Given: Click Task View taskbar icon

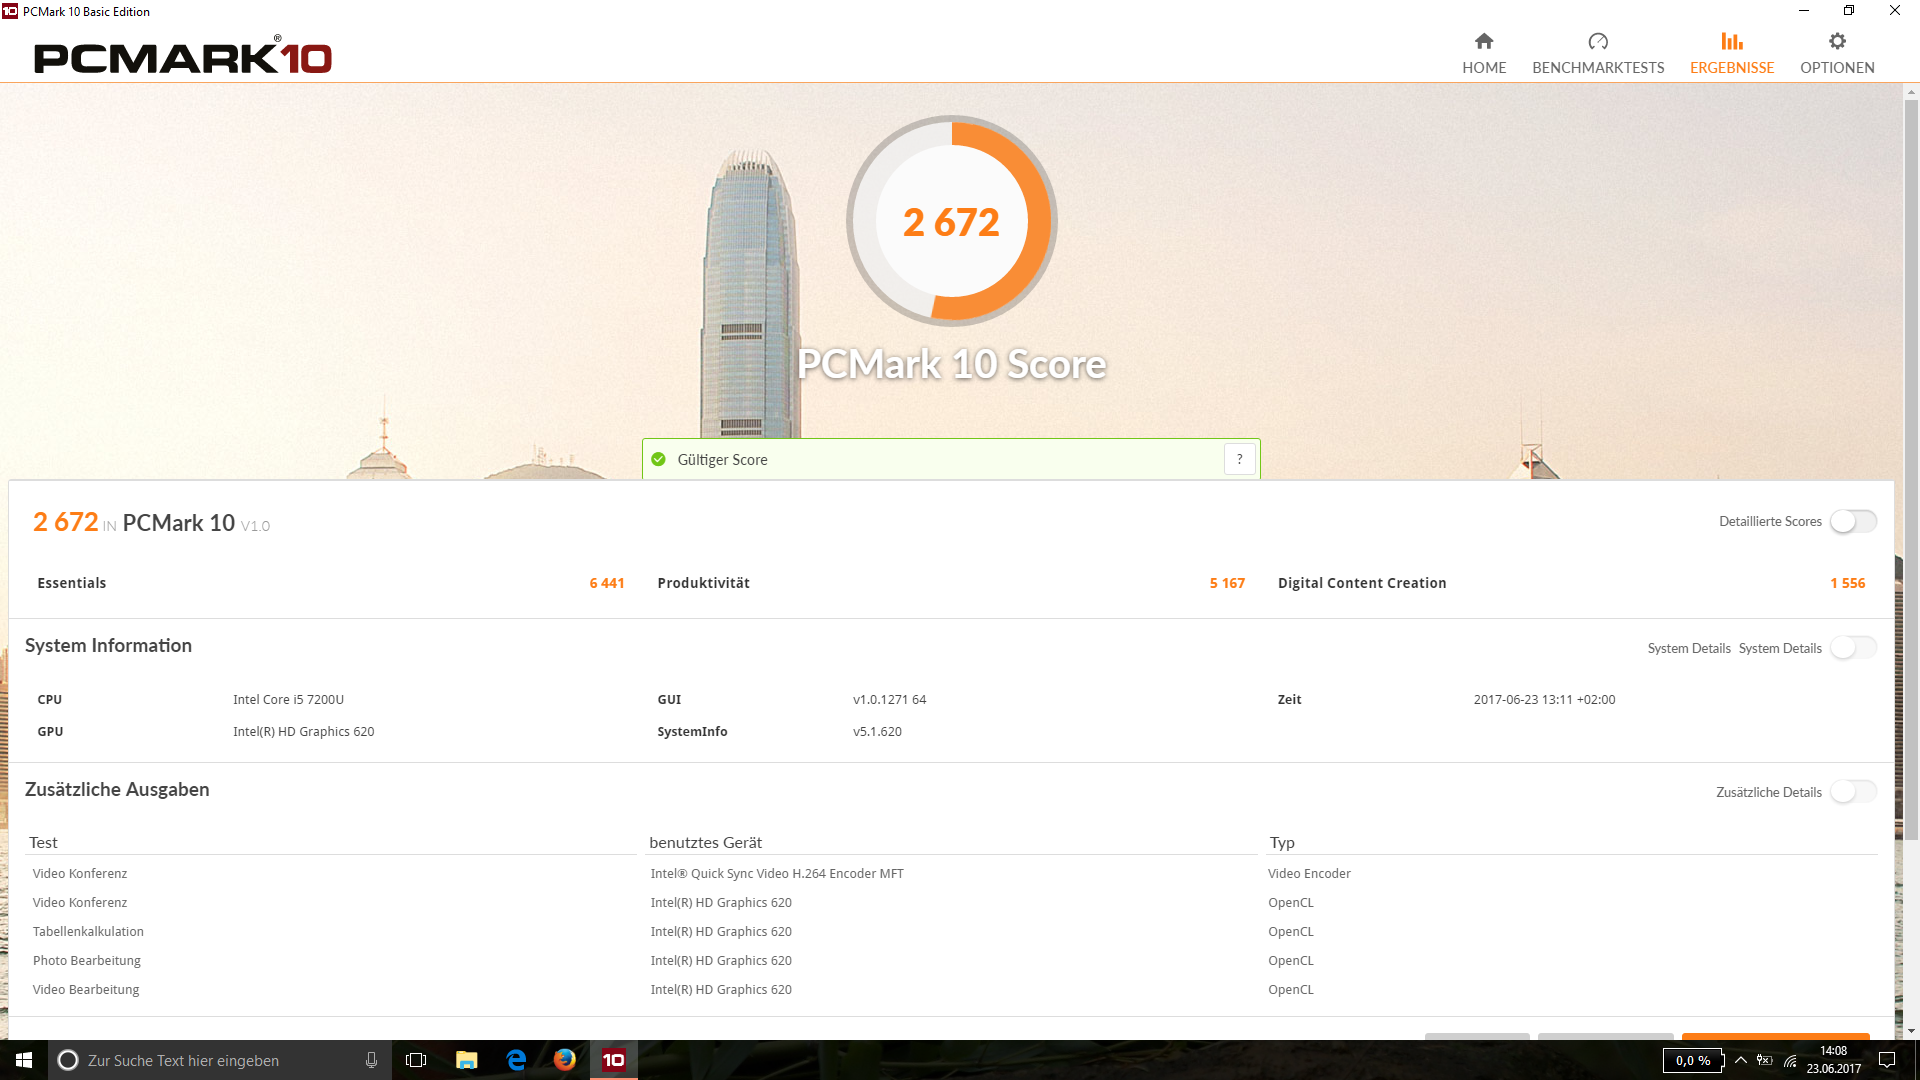Looking at the screenshot, I should [x=416, y=1060].
